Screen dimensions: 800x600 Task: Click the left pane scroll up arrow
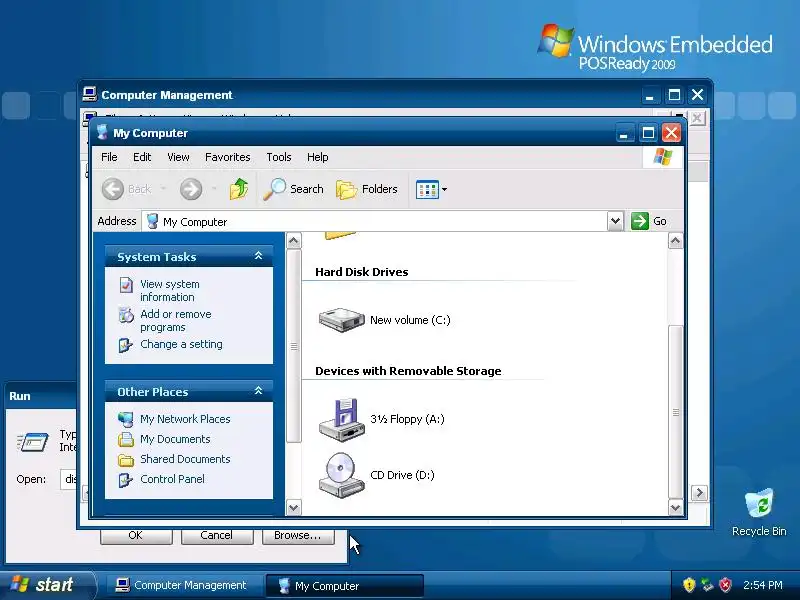click(x=294, y=241)
